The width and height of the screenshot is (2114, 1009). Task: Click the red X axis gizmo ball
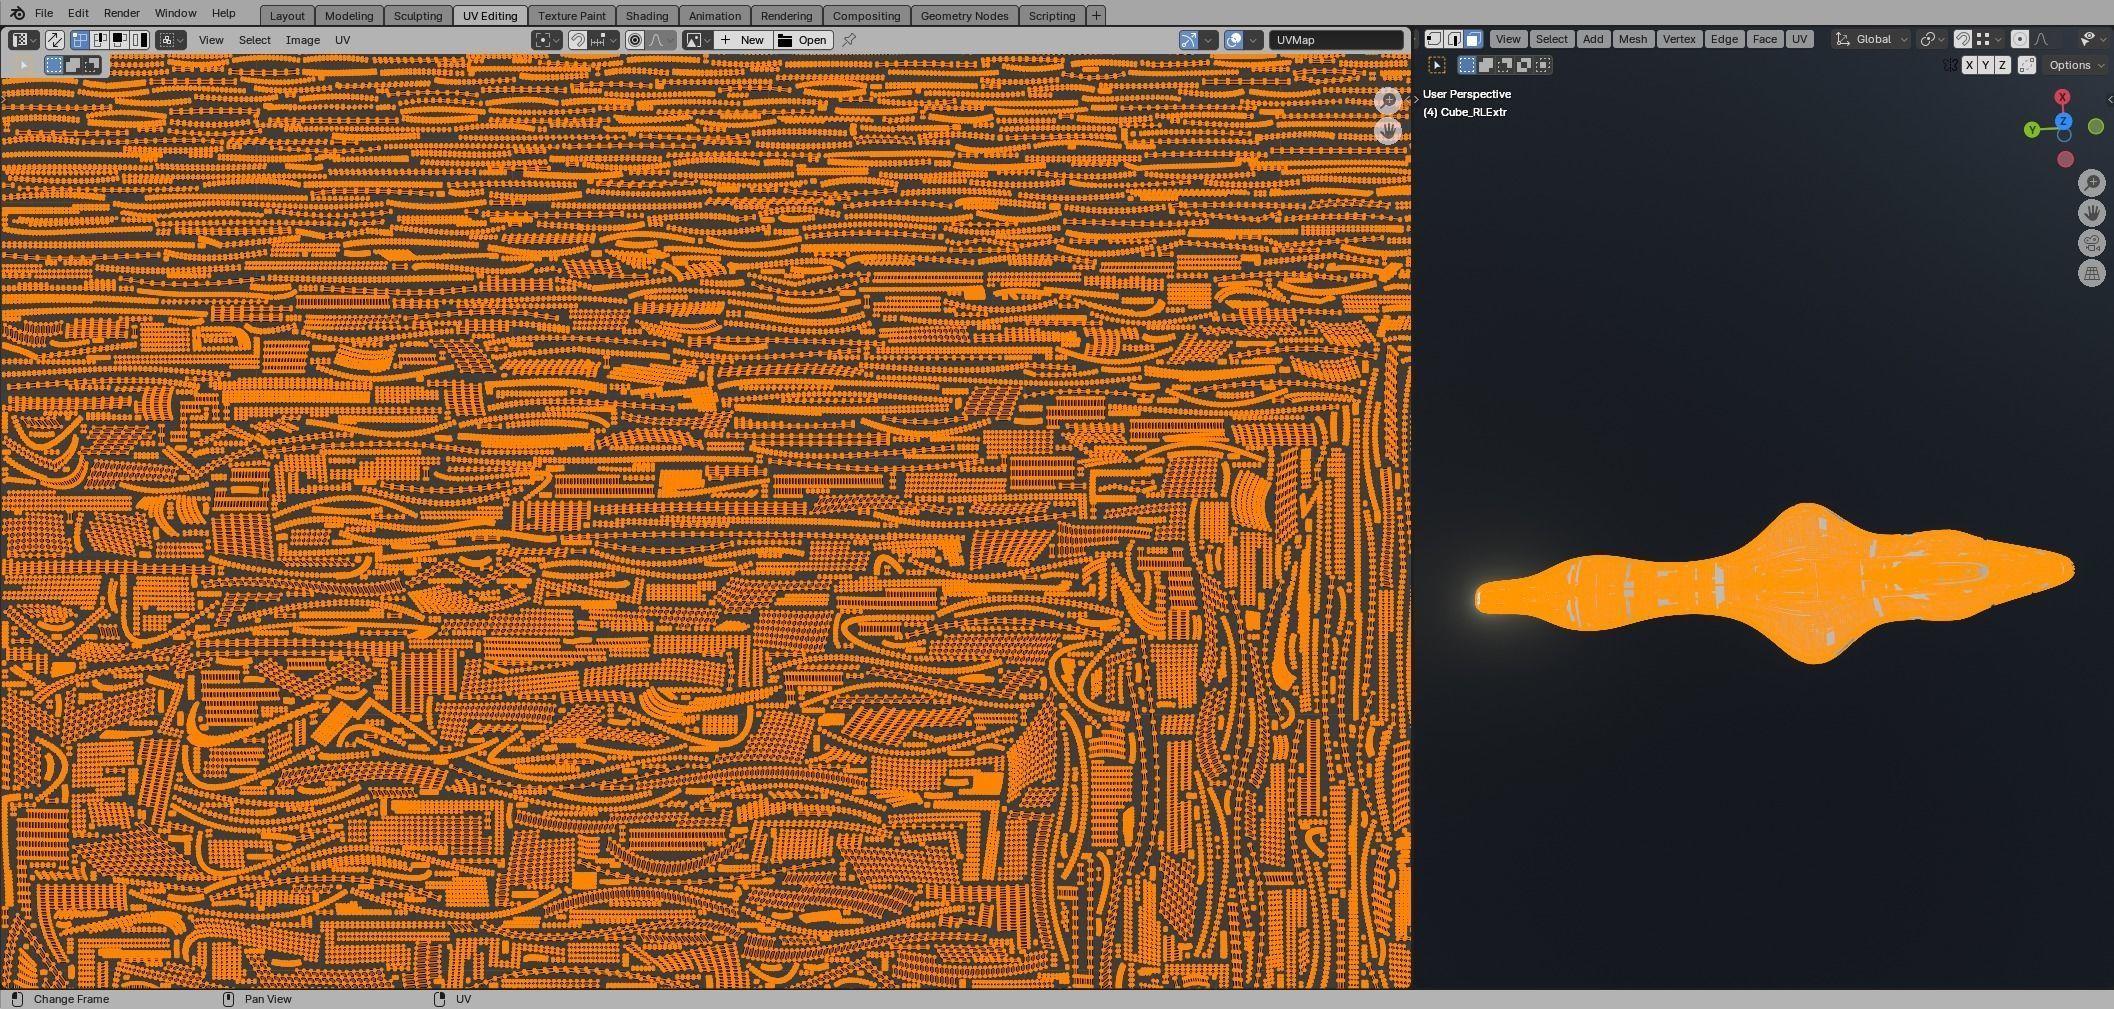2062,97
